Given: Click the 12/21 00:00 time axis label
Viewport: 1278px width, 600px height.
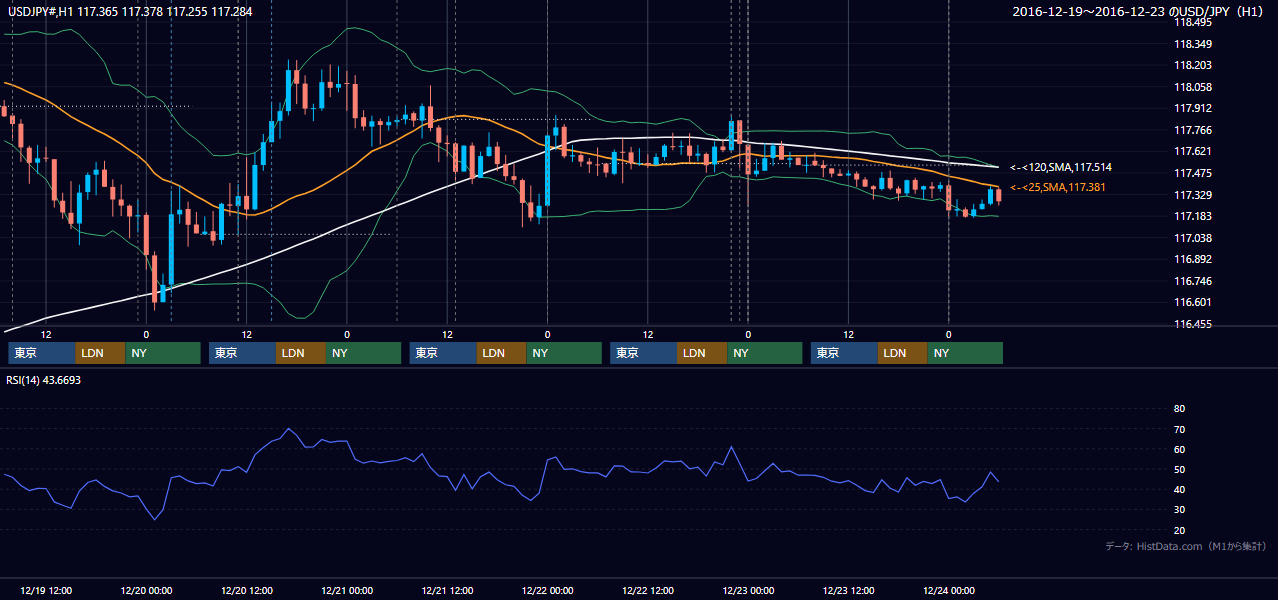Looking at the screenshot, I should (347, 590).
